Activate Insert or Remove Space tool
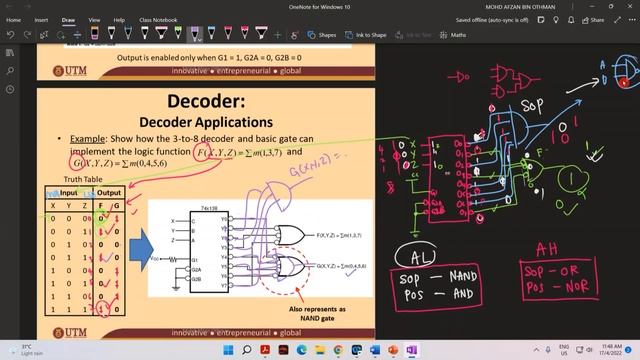This screenshot has width=640, height=360. (77, 35)
